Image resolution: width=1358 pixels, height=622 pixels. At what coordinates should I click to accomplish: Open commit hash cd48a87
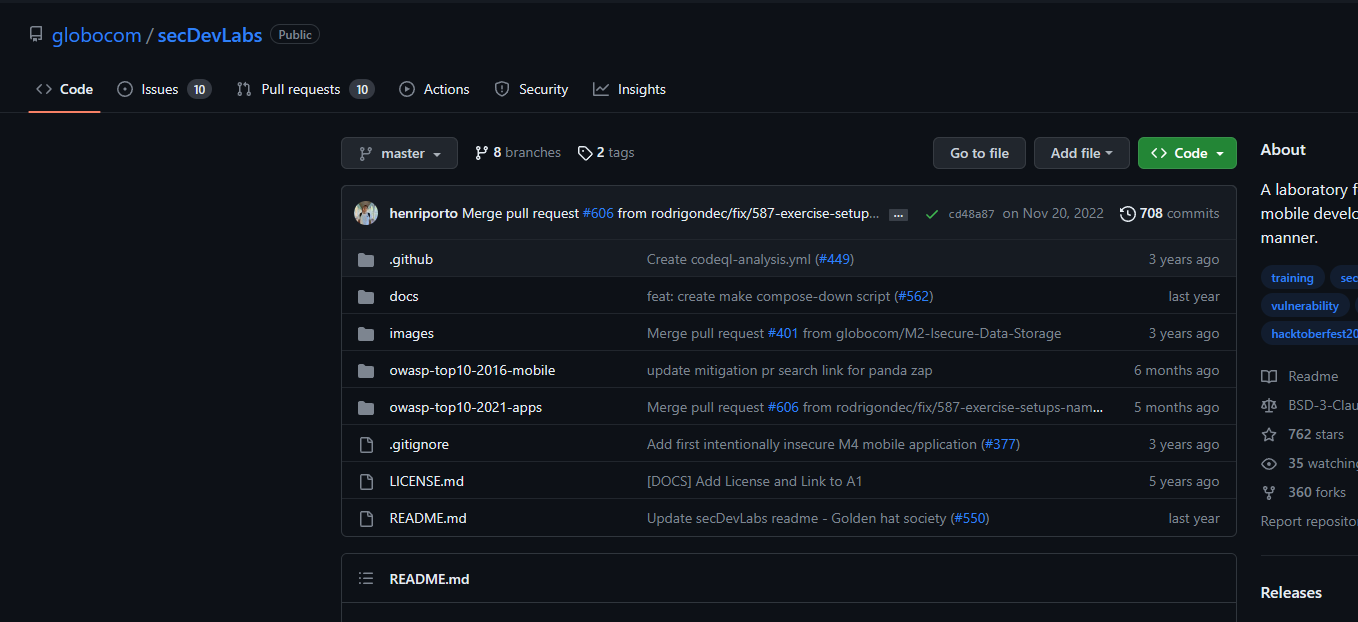point(971,214)
